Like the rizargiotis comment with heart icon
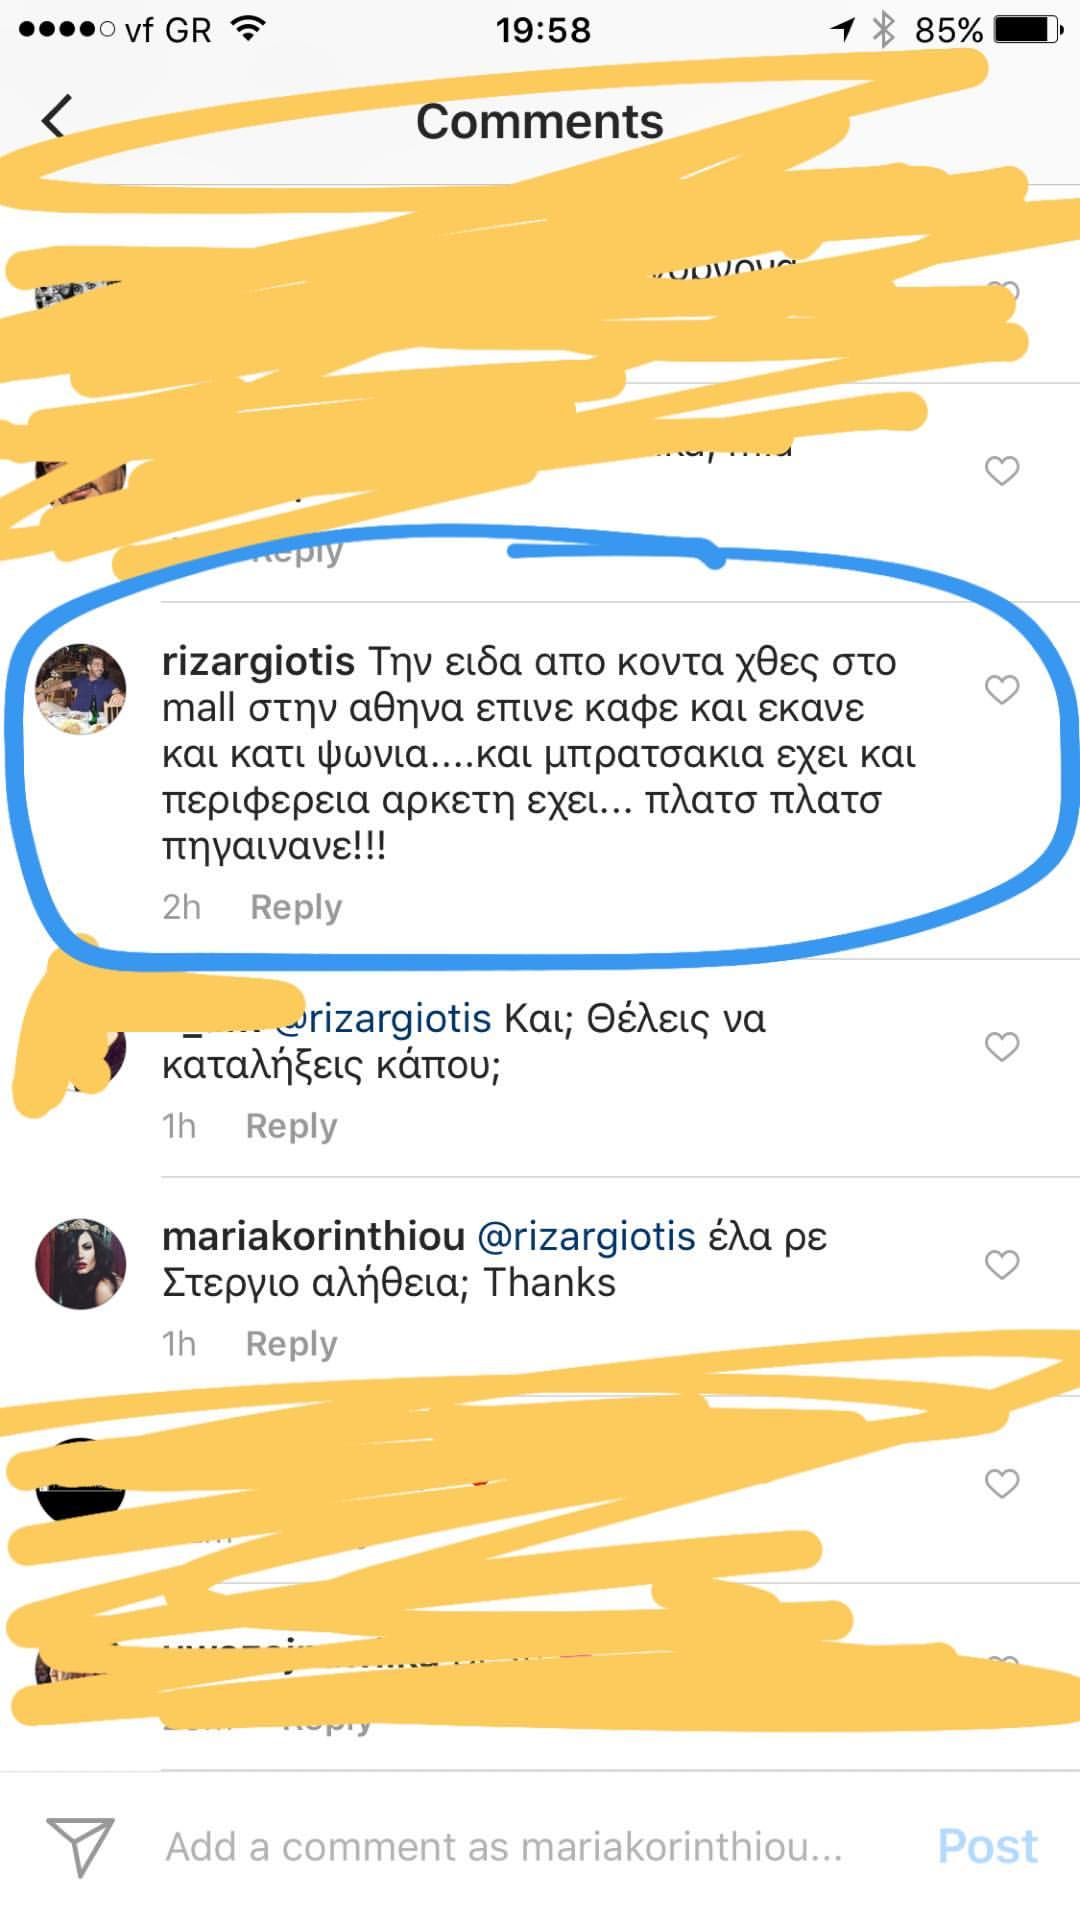The height and width of the screenshot is (1921, 1080). 1001,689
